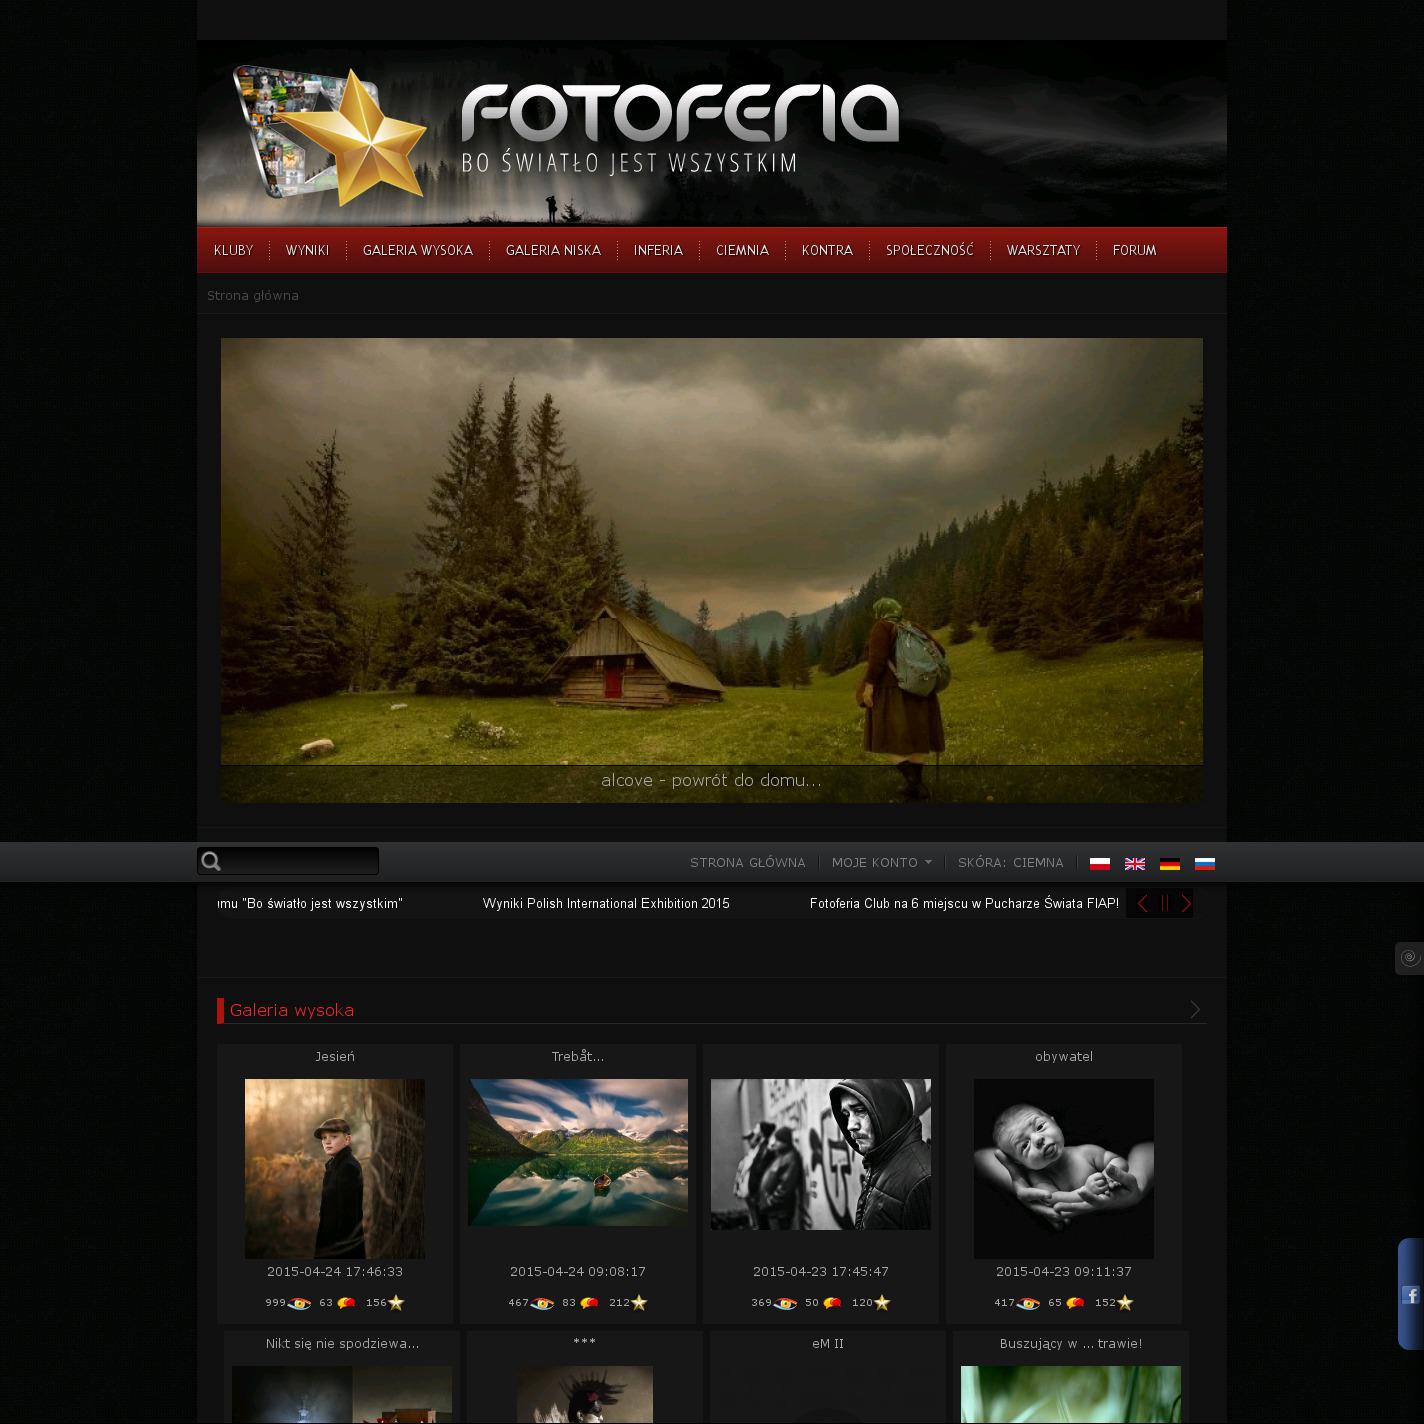Open the obywatel photo title

pos(1064,1056)
